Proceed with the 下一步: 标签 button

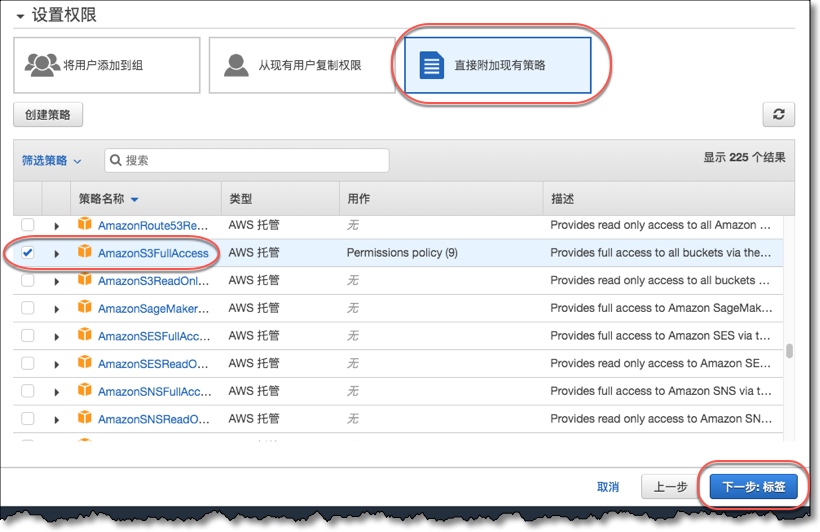[x=754, y=487]
